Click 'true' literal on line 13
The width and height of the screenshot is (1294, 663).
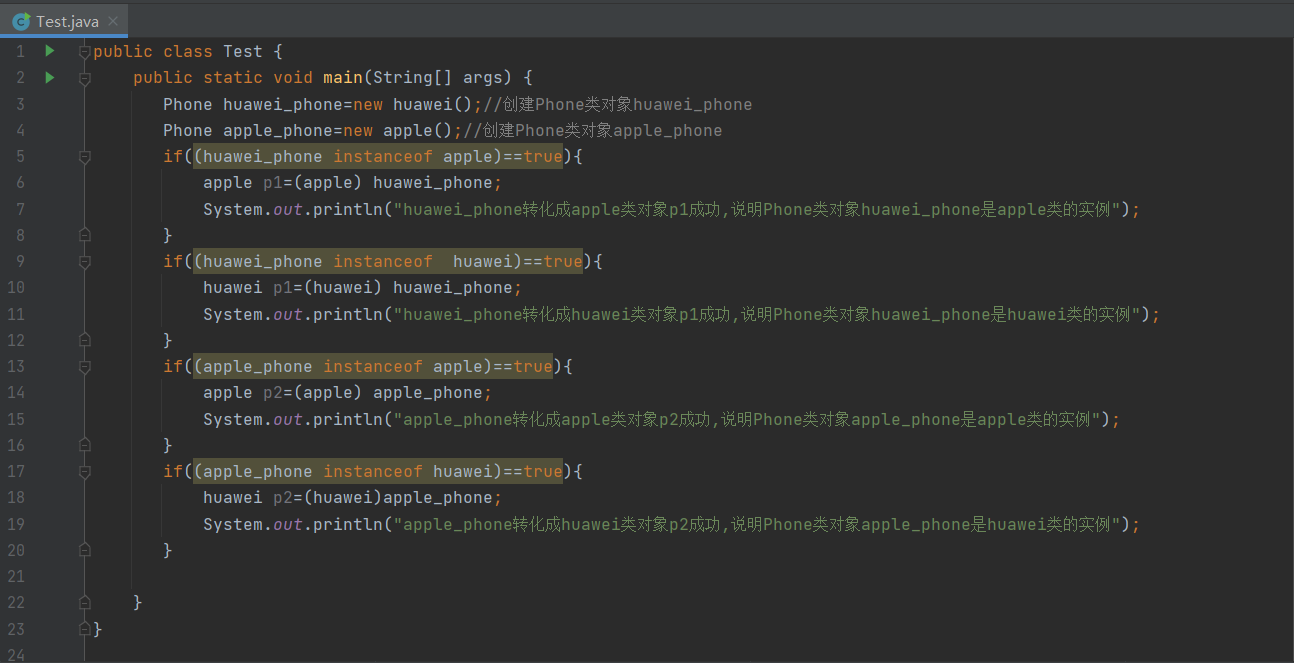point(533,366)
